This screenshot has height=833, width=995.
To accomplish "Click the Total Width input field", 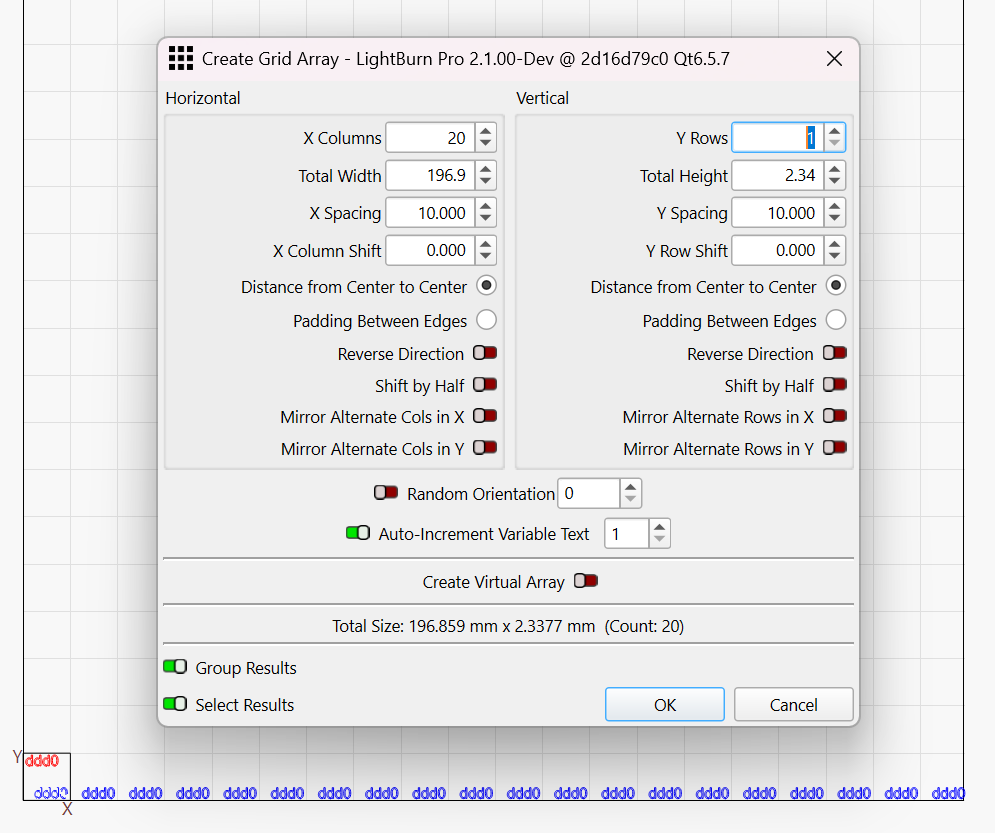I will [429, 176].
